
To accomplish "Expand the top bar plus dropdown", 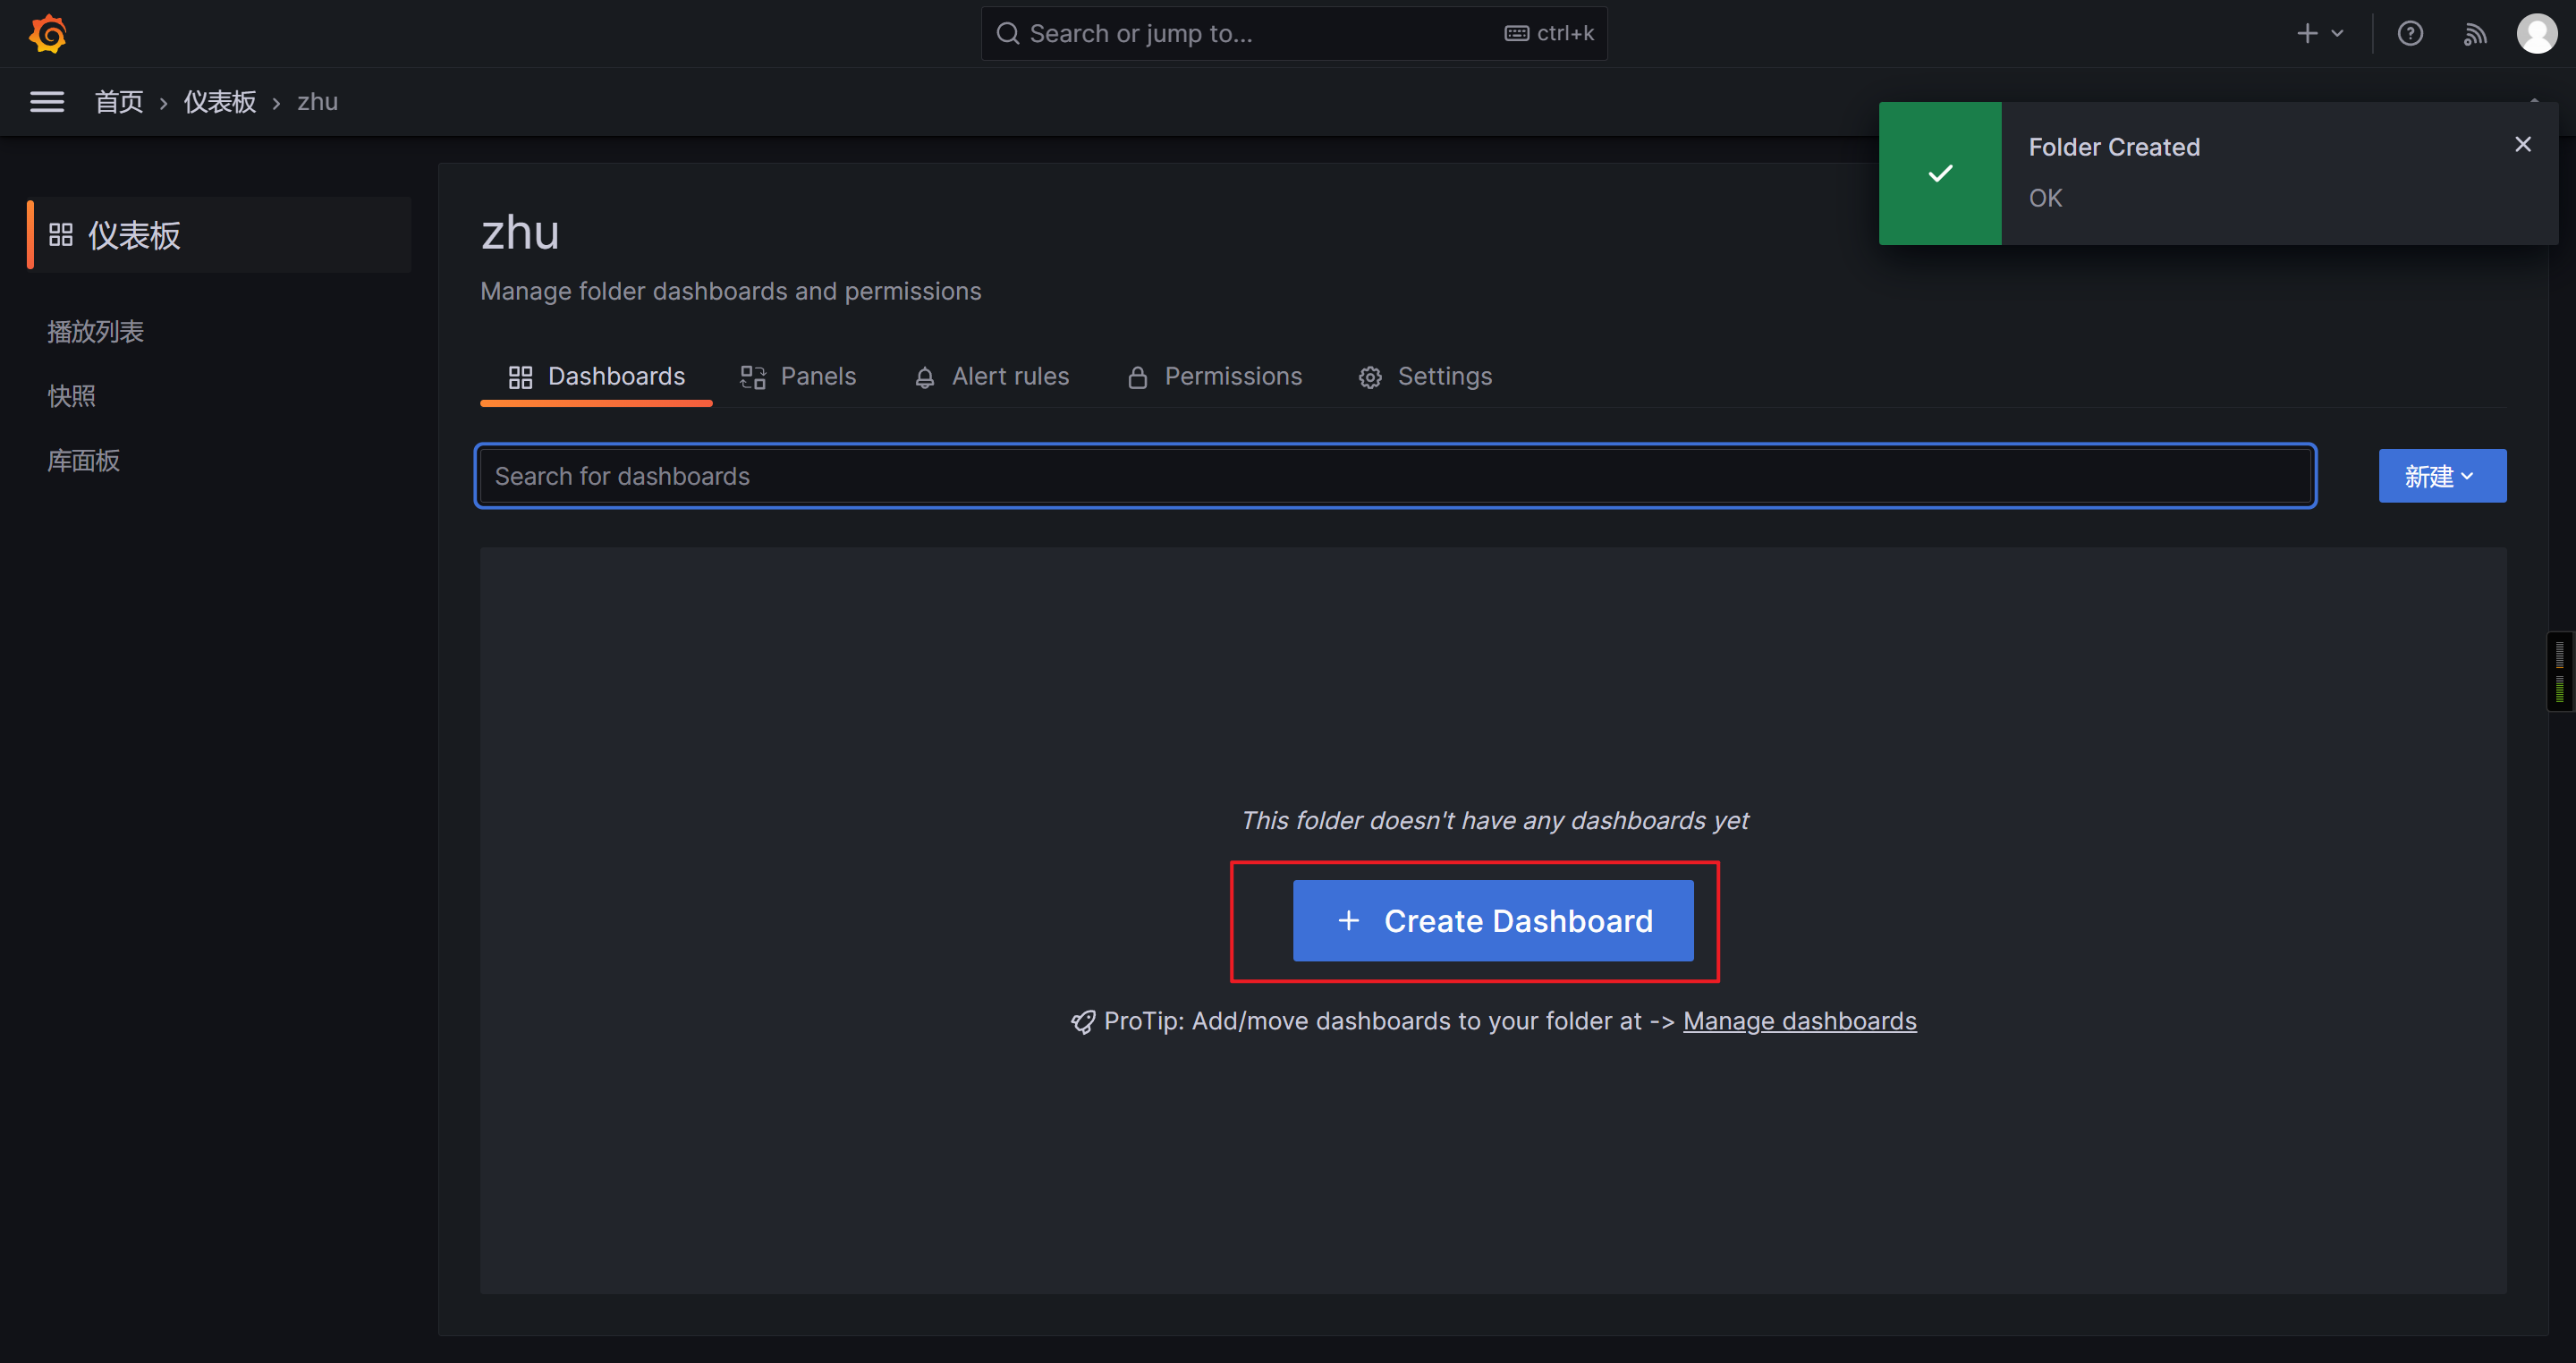I will (x=2319, y=34).
